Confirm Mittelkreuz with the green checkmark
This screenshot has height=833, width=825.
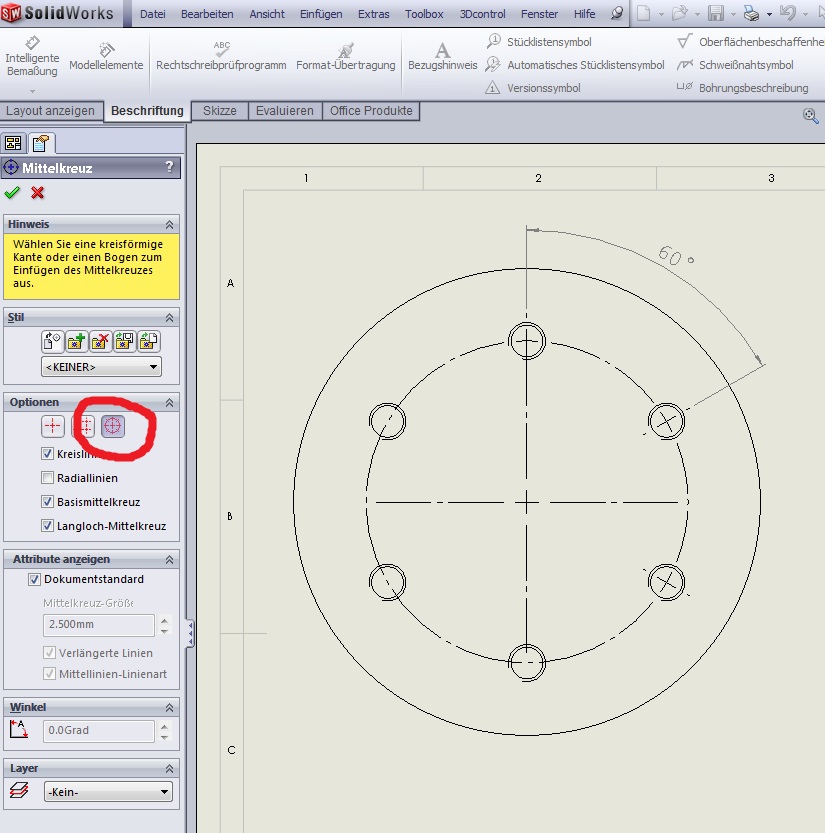click(x=12, y=193)
